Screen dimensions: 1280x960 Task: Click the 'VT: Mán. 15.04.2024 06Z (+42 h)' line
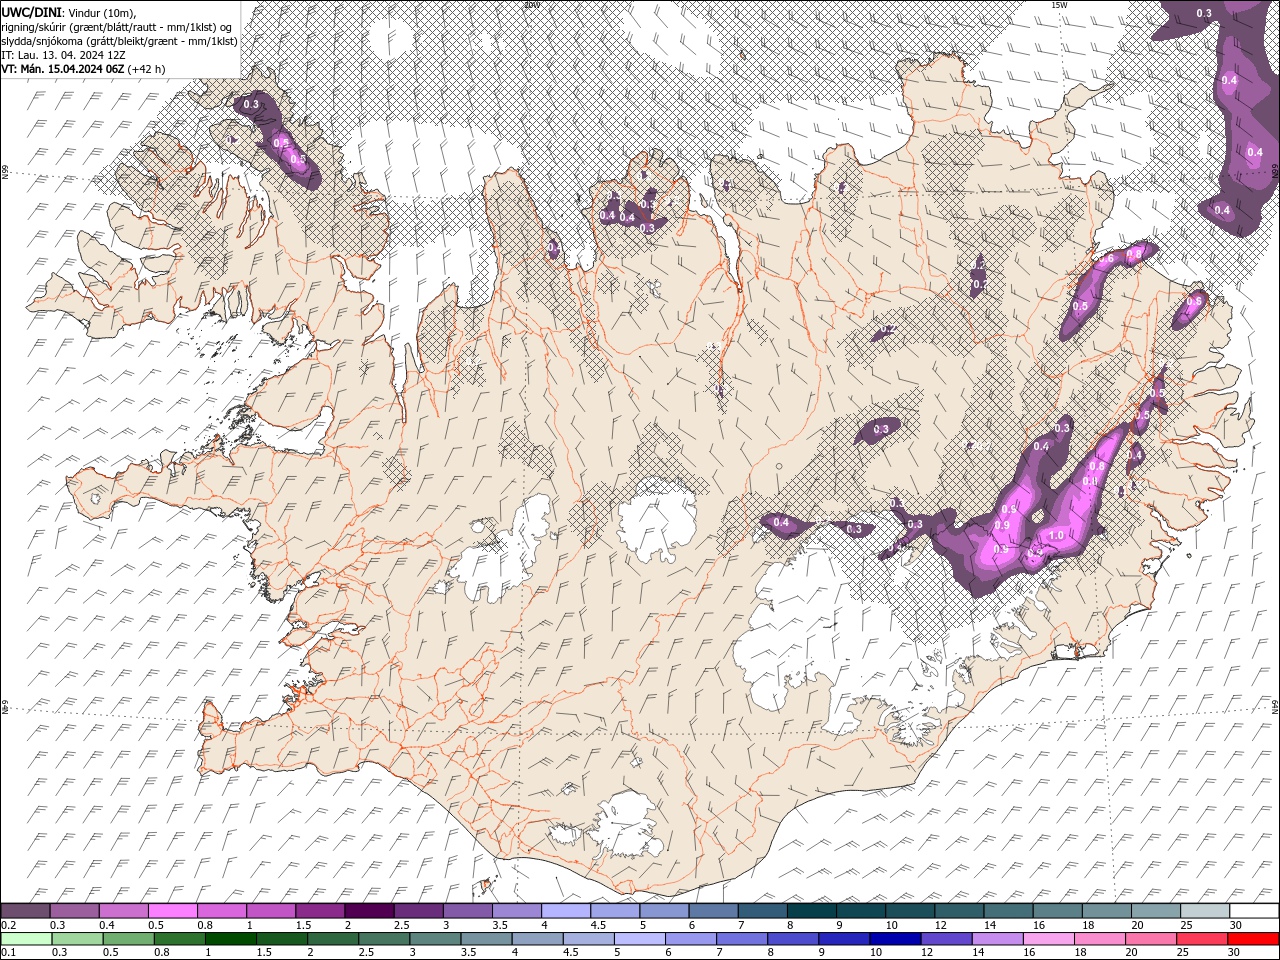pos(83,69)
